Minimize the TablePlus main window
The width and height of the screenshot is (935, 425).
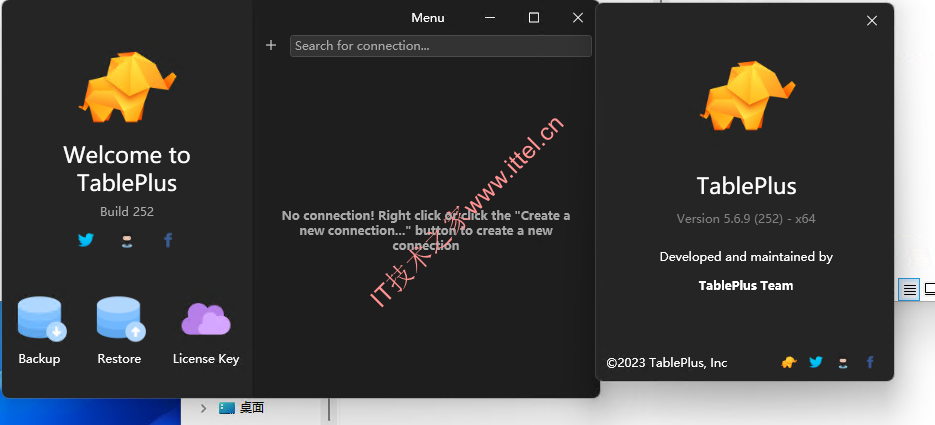click(490, 18)
